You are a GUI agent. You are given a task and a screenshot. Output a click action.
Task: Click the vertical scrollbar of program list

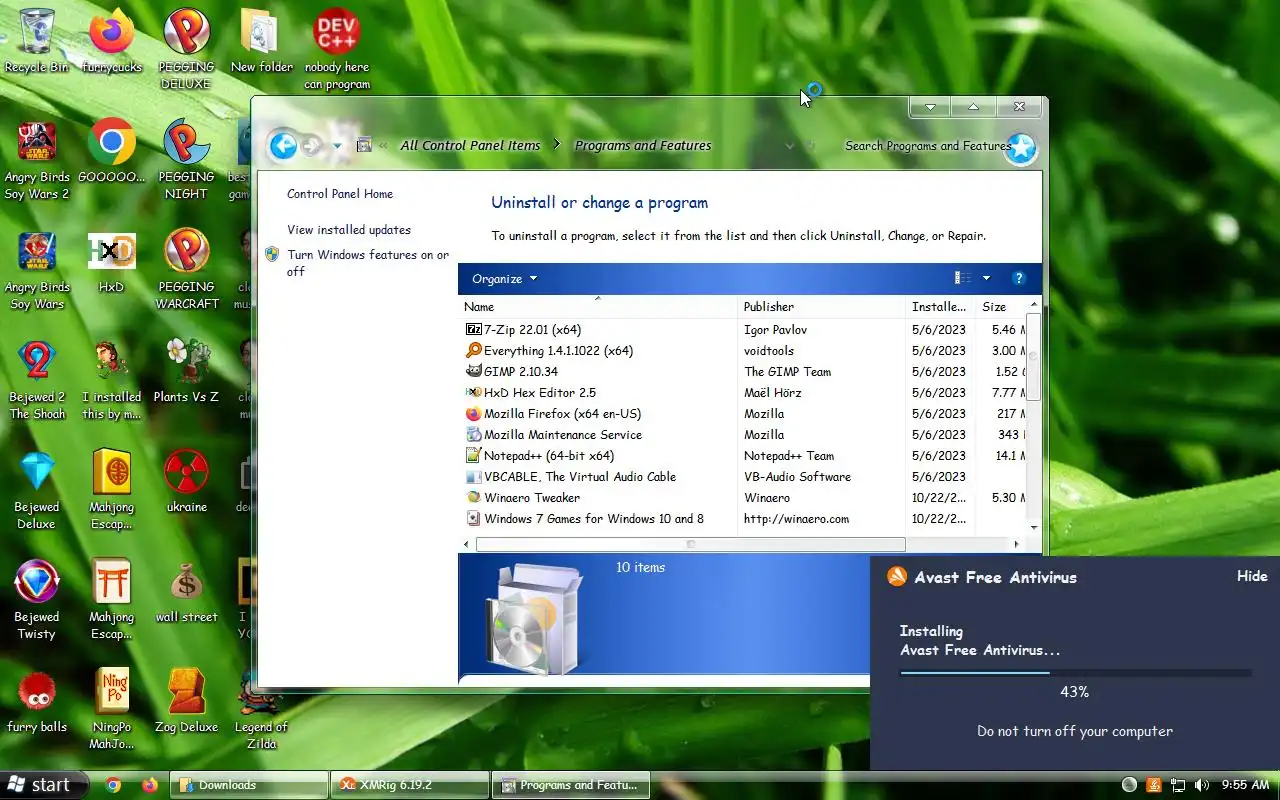tap(1034, 355)
